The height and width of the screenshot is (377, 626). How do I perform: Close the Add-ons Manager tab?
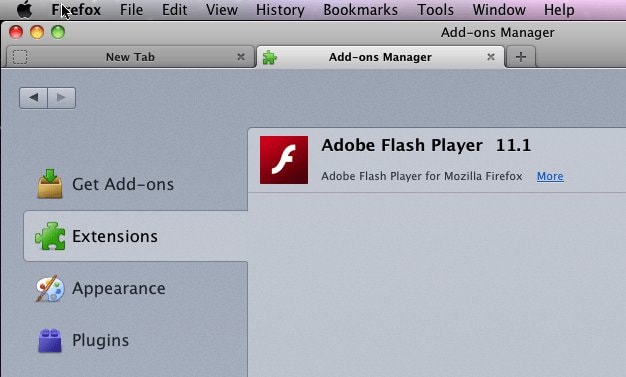[491, 57]
